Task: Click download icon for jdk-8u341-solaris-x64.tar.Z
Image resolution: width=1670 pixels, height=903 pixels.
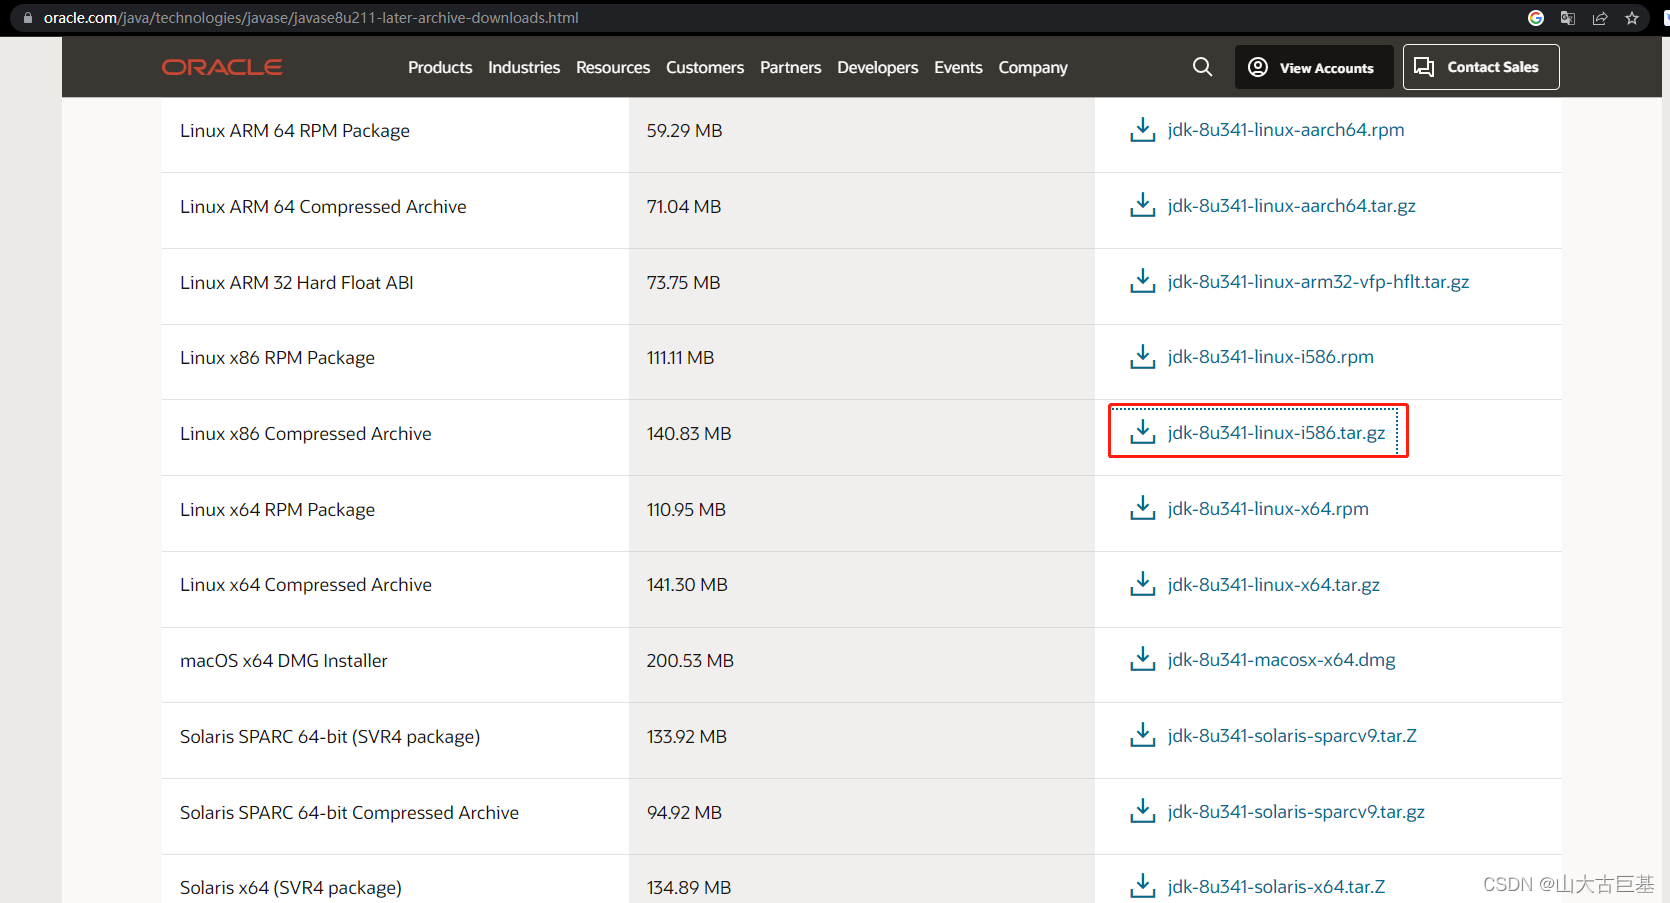Action: [x=1142, y=886]
